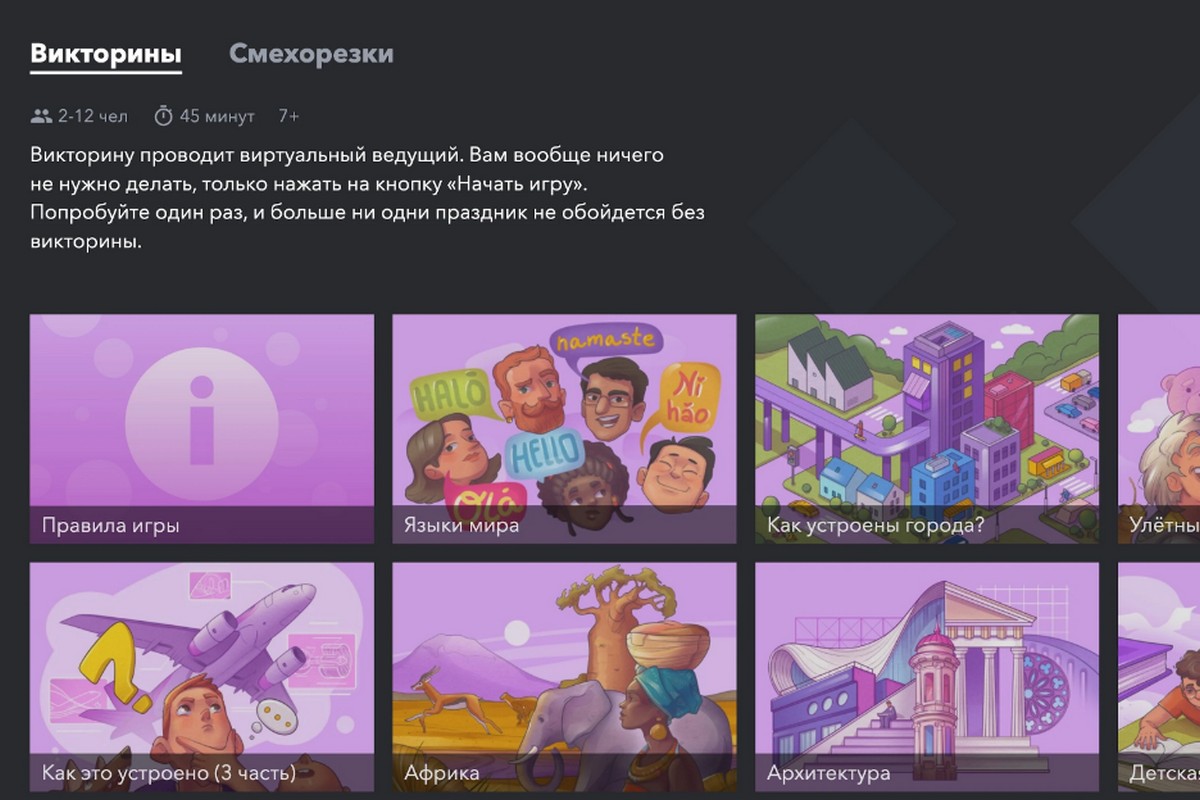Switch to the Викторины tab
Screen dimensions: 1200x800
(x=106, y=54)
